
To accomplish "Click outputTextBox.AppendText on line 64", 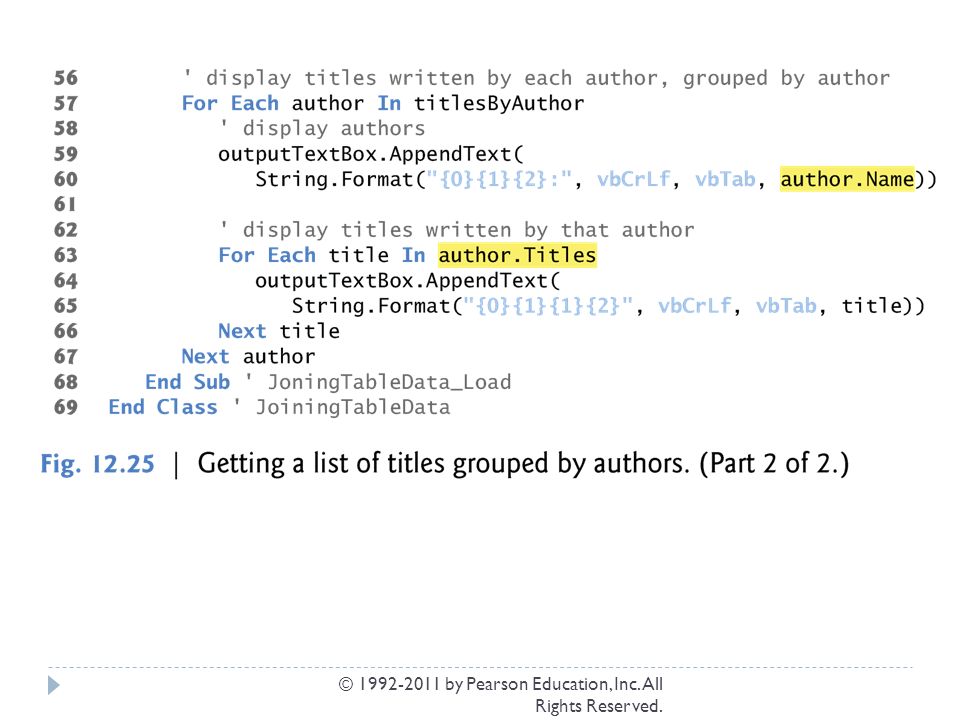I will (x=408, y=280).
